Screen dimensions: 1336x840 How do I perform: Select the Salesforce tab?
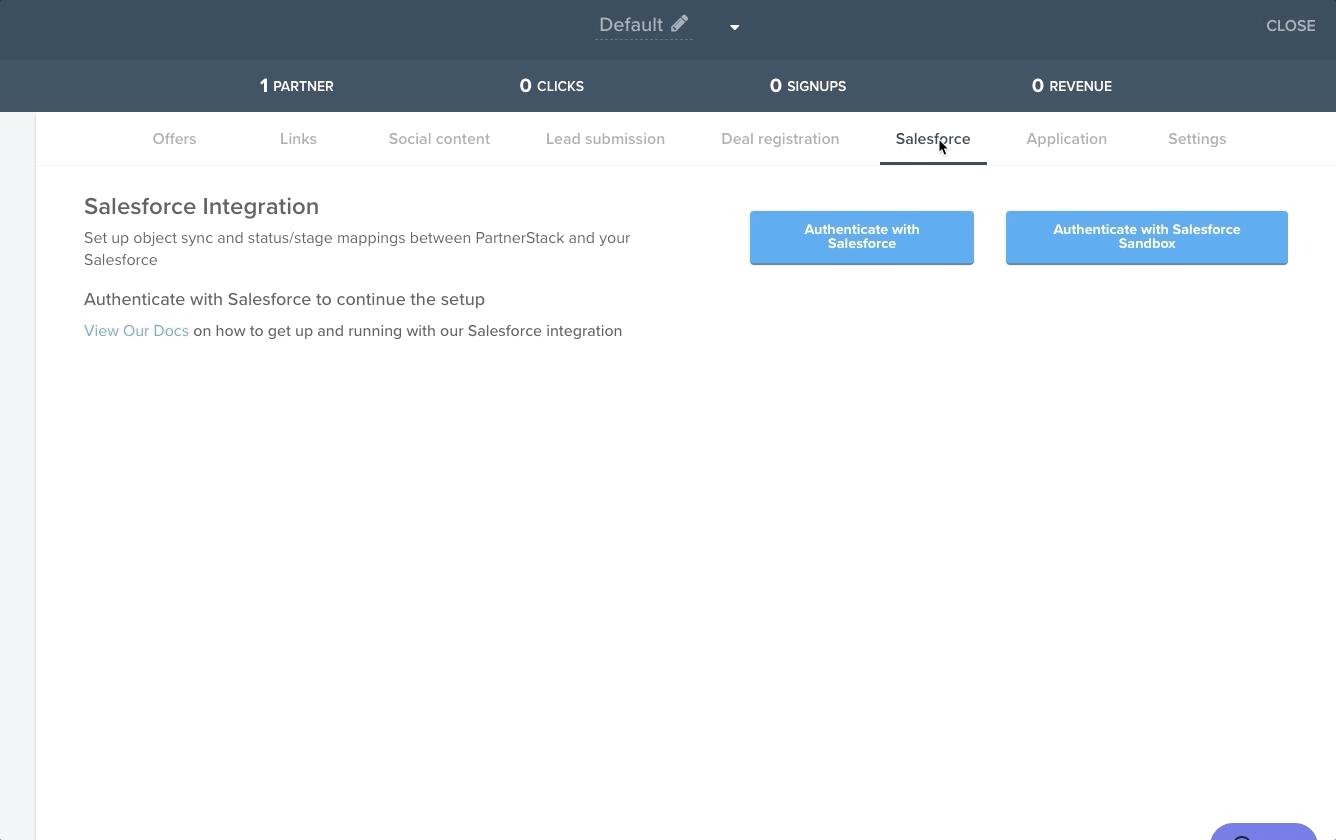coord(932,139)
